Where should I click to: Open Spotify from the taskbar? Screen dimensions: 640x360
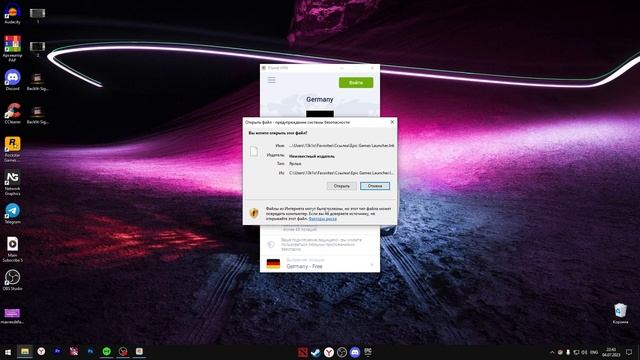pos(107,351)
